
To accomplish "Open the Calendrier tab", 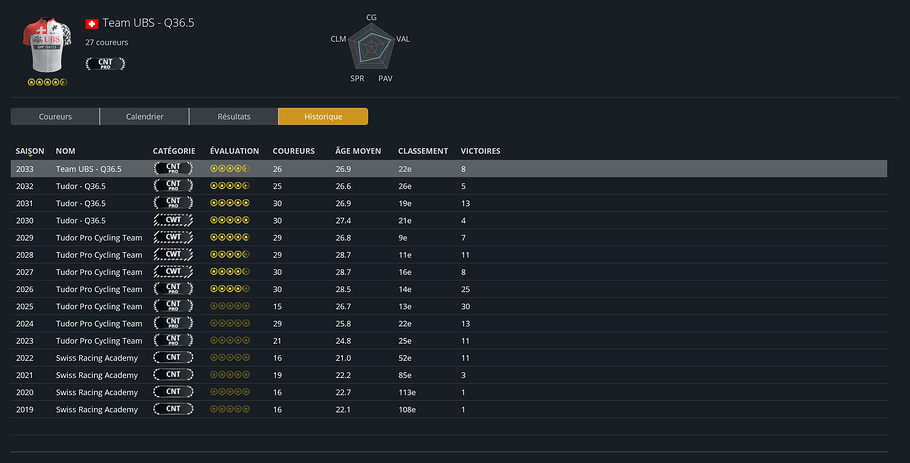I will tap(145, 117).
